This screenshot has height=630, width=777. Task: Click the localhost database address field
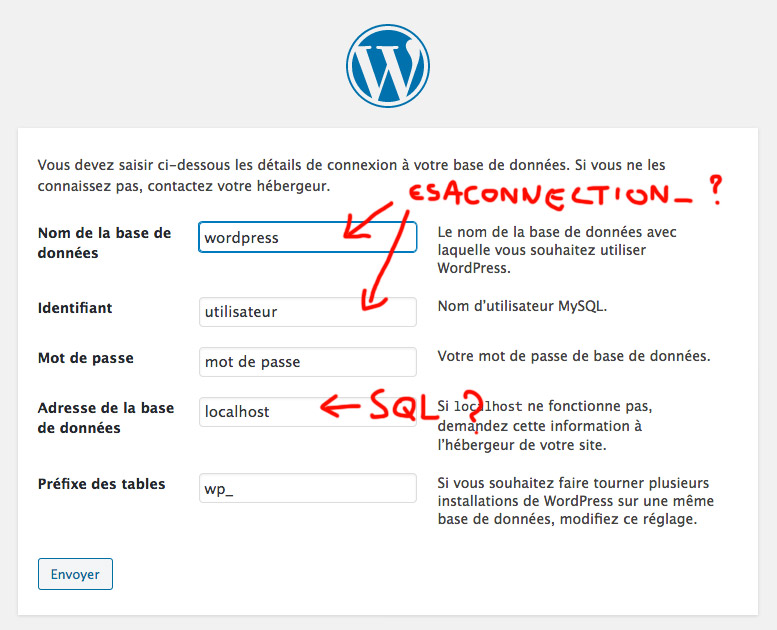click(x=307, y=411)
